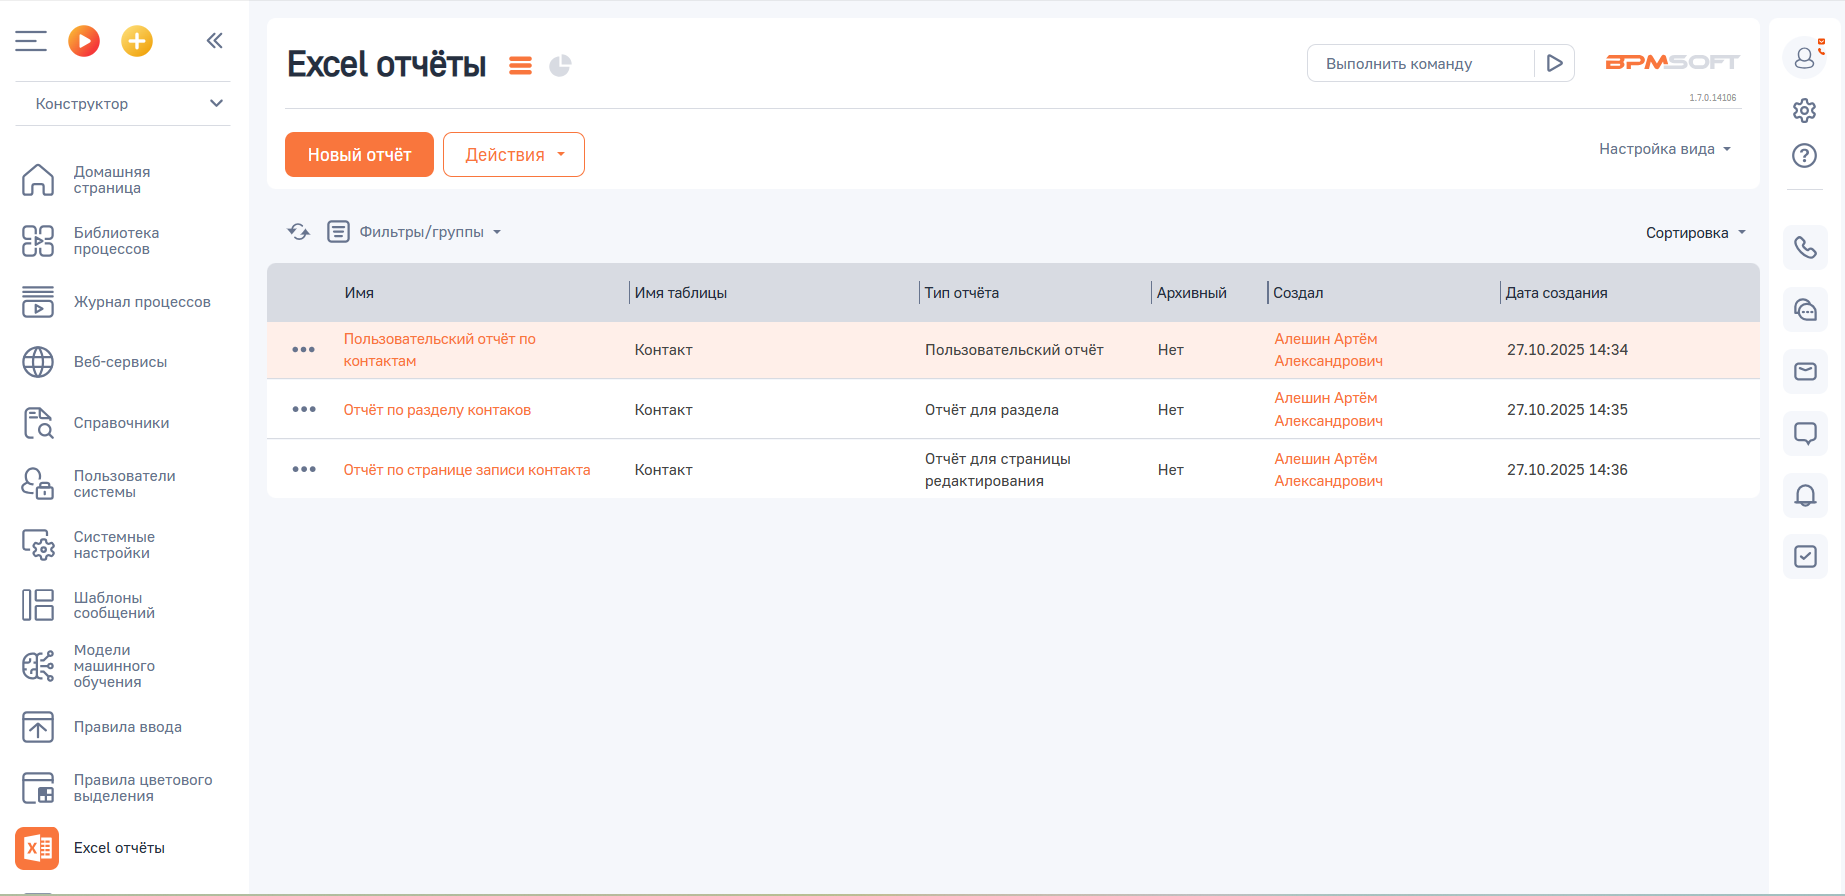Toggle hamburger navigation menu
Viewport: 1845px width, 896px height.
tap(31, 41)
